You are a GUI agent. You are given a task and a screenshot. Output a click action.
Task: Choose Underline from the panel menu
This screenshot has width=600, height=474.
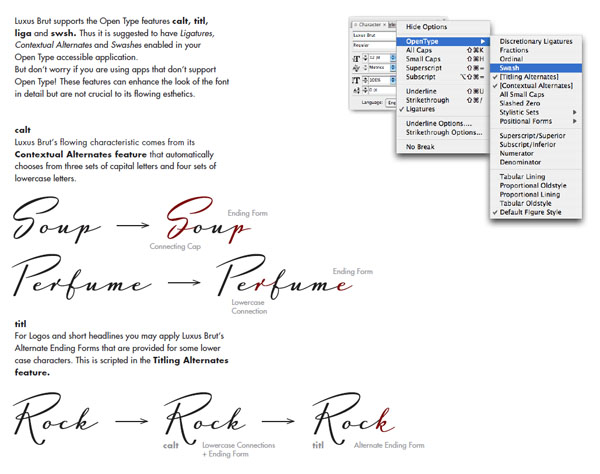[x=443, y=91]
